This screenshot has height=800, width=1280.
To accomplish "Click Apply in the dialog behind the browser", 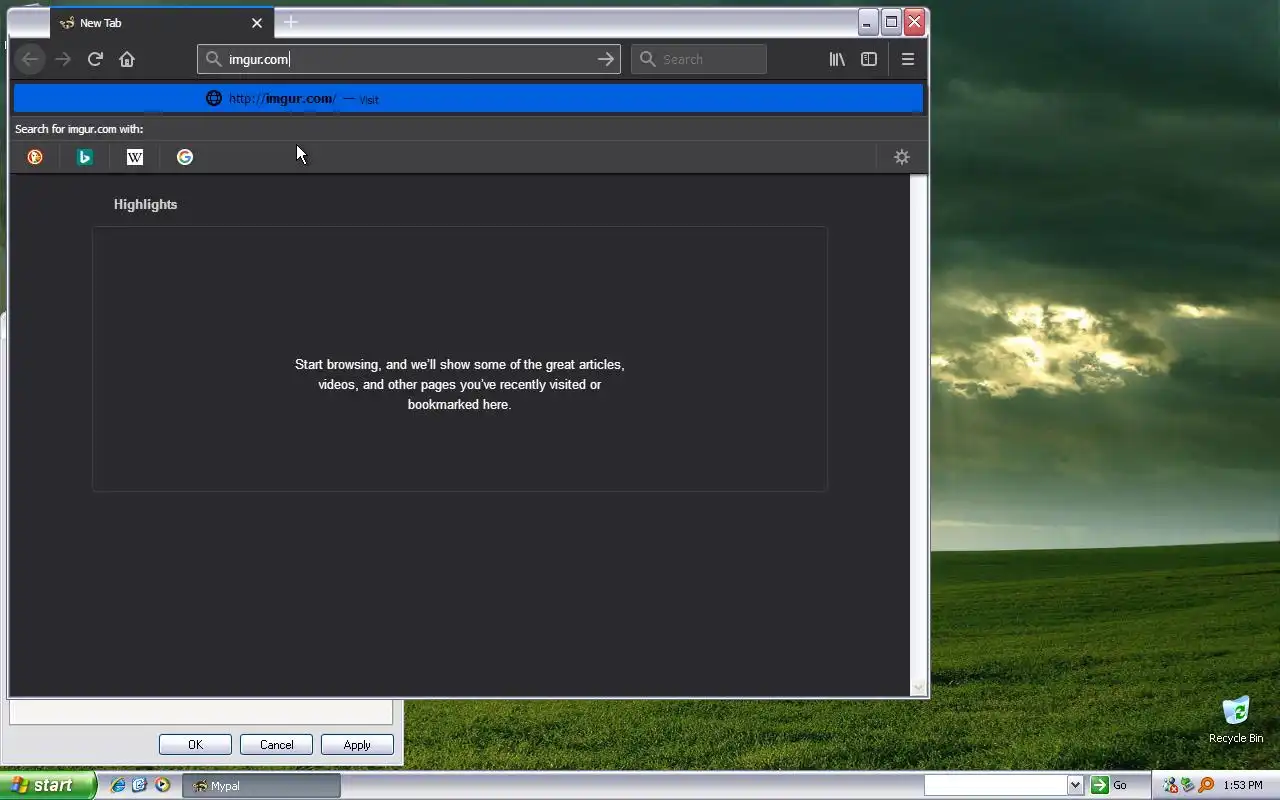I will point(357,745).
